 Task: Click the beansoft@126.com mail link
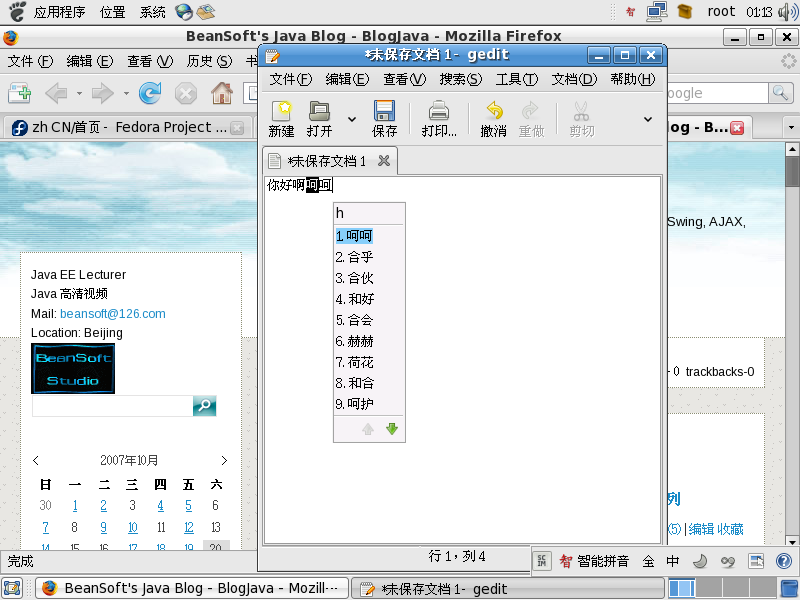click(113, 314)
